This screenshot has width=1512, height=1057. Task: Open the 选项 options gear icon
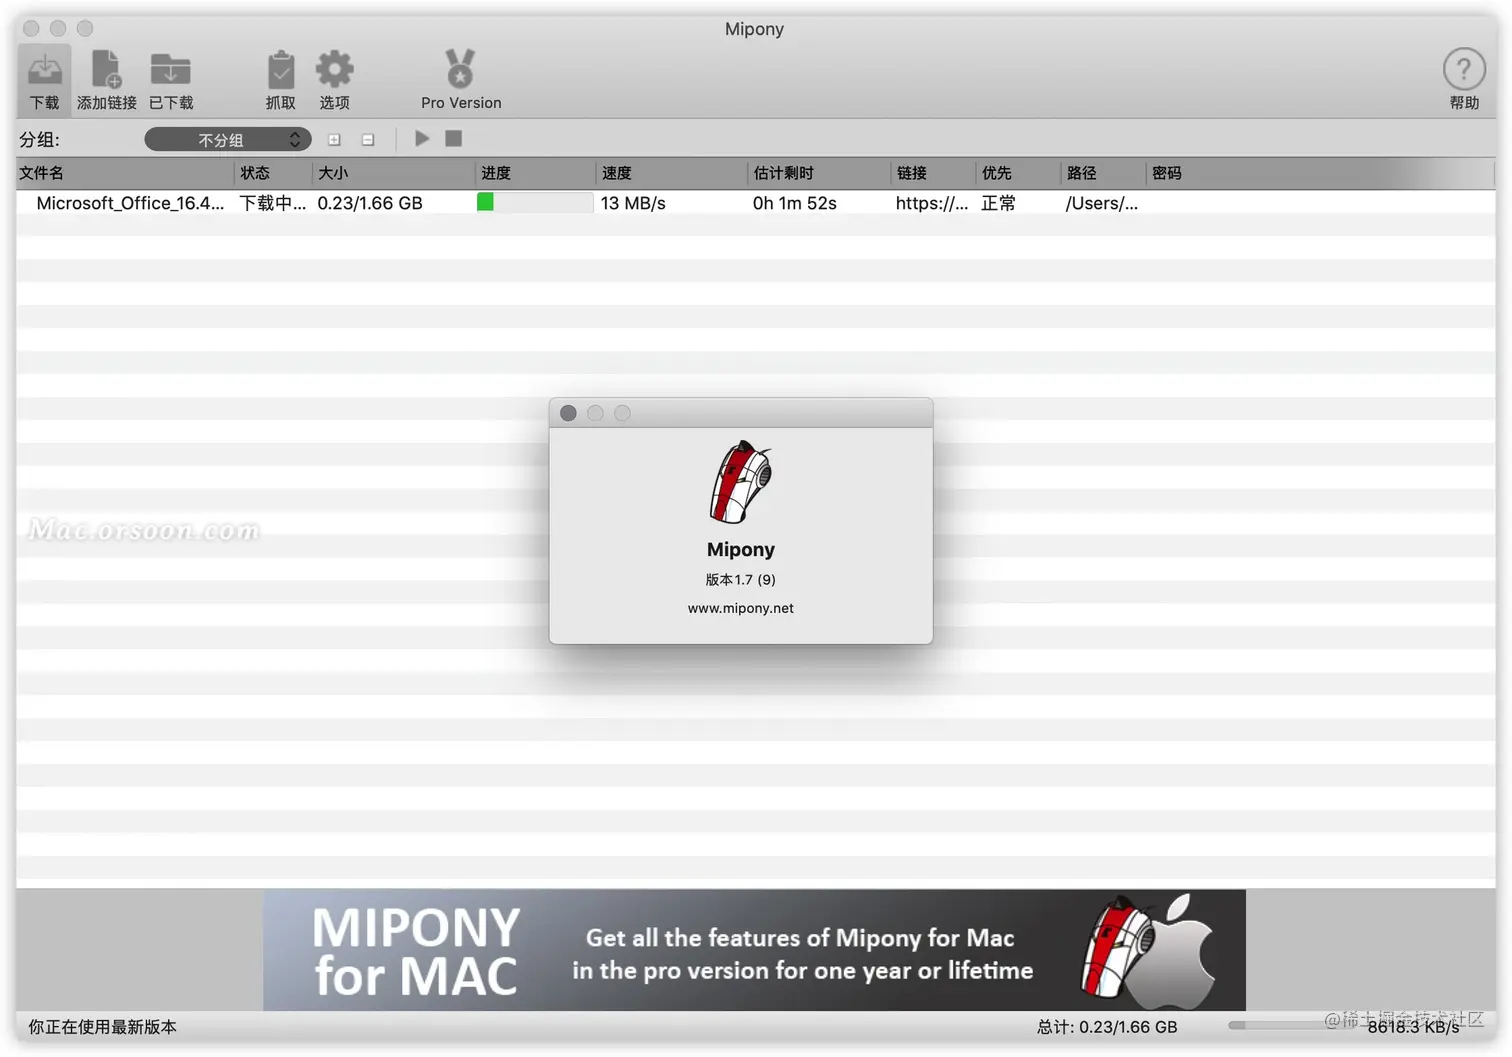point(334,79)
